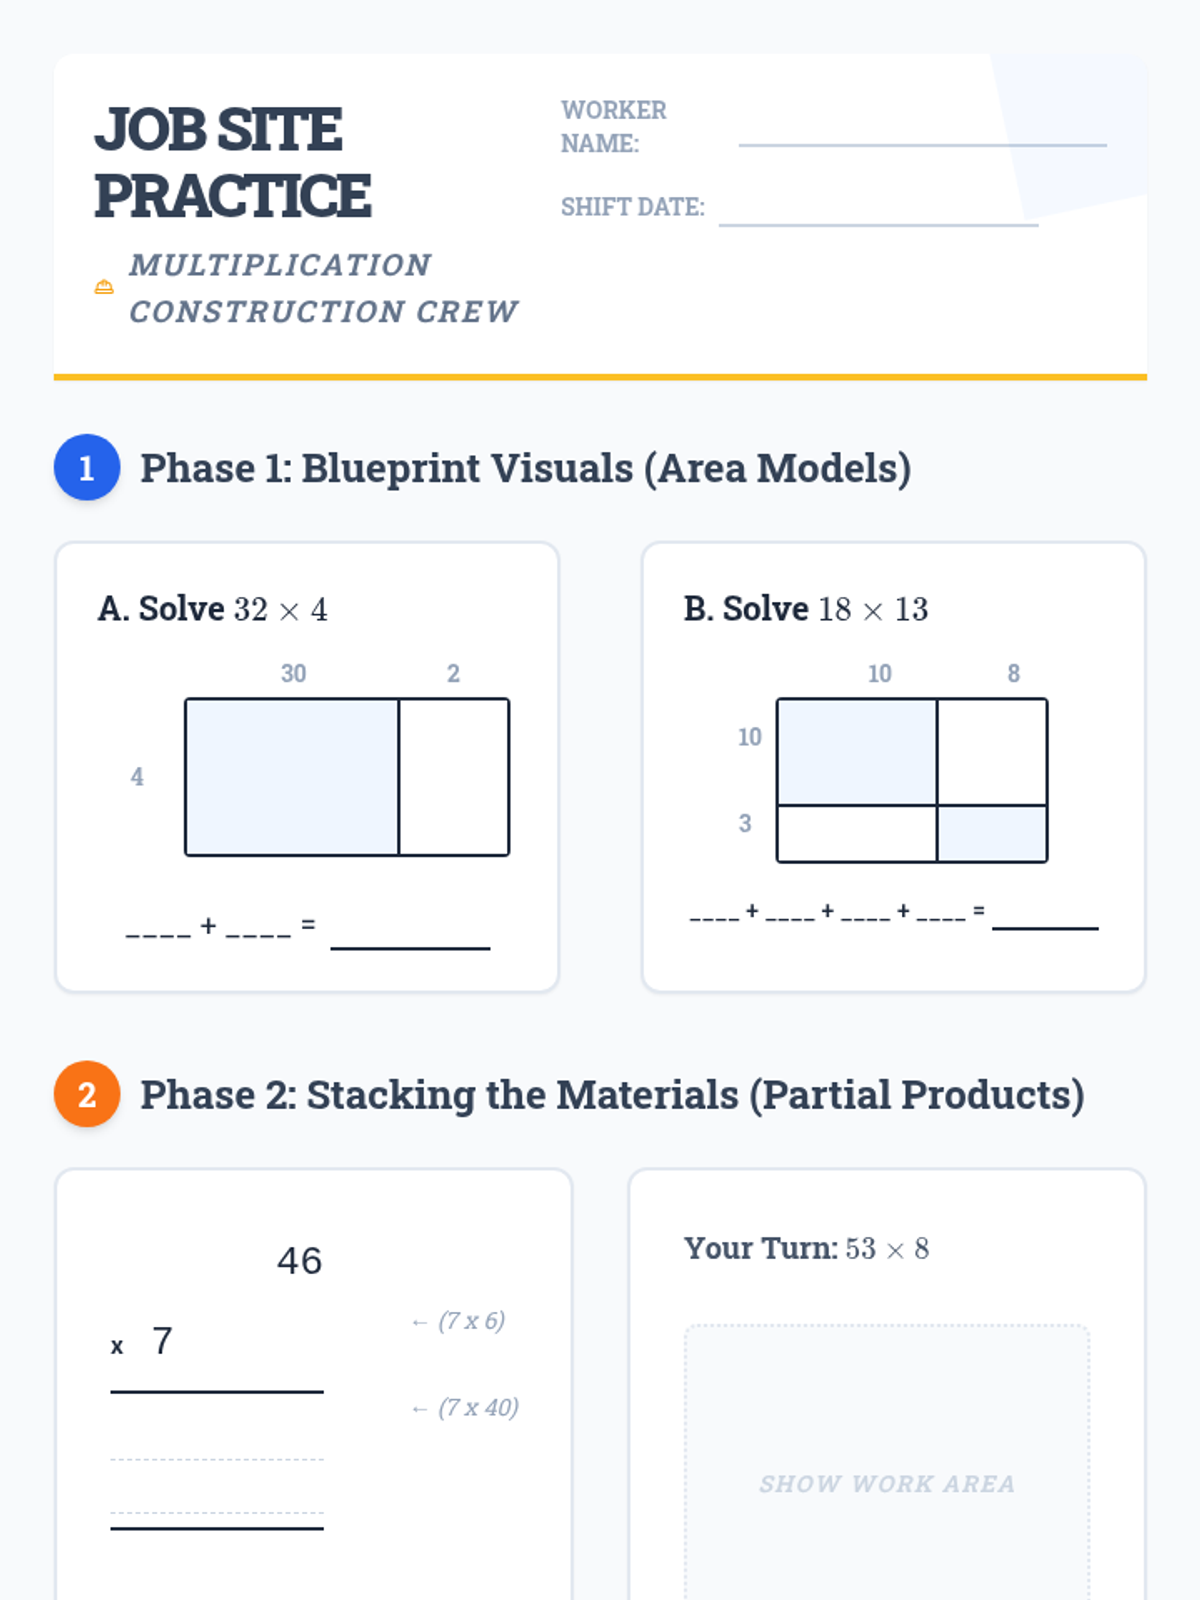Click the Show Work Area box
Viewport: 1200px width, 1600px height.
(x=886, y=1470)
